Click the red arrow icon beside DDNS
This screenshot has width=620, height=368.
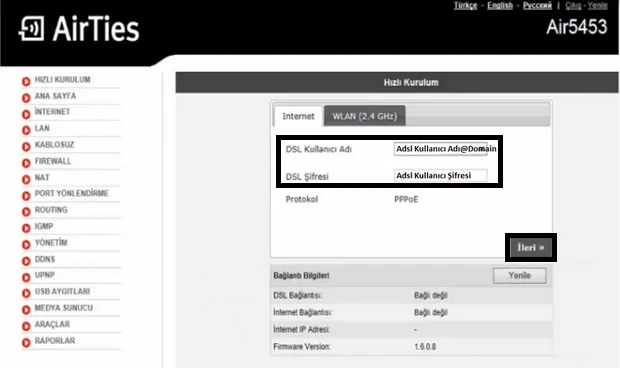(26, 261)
